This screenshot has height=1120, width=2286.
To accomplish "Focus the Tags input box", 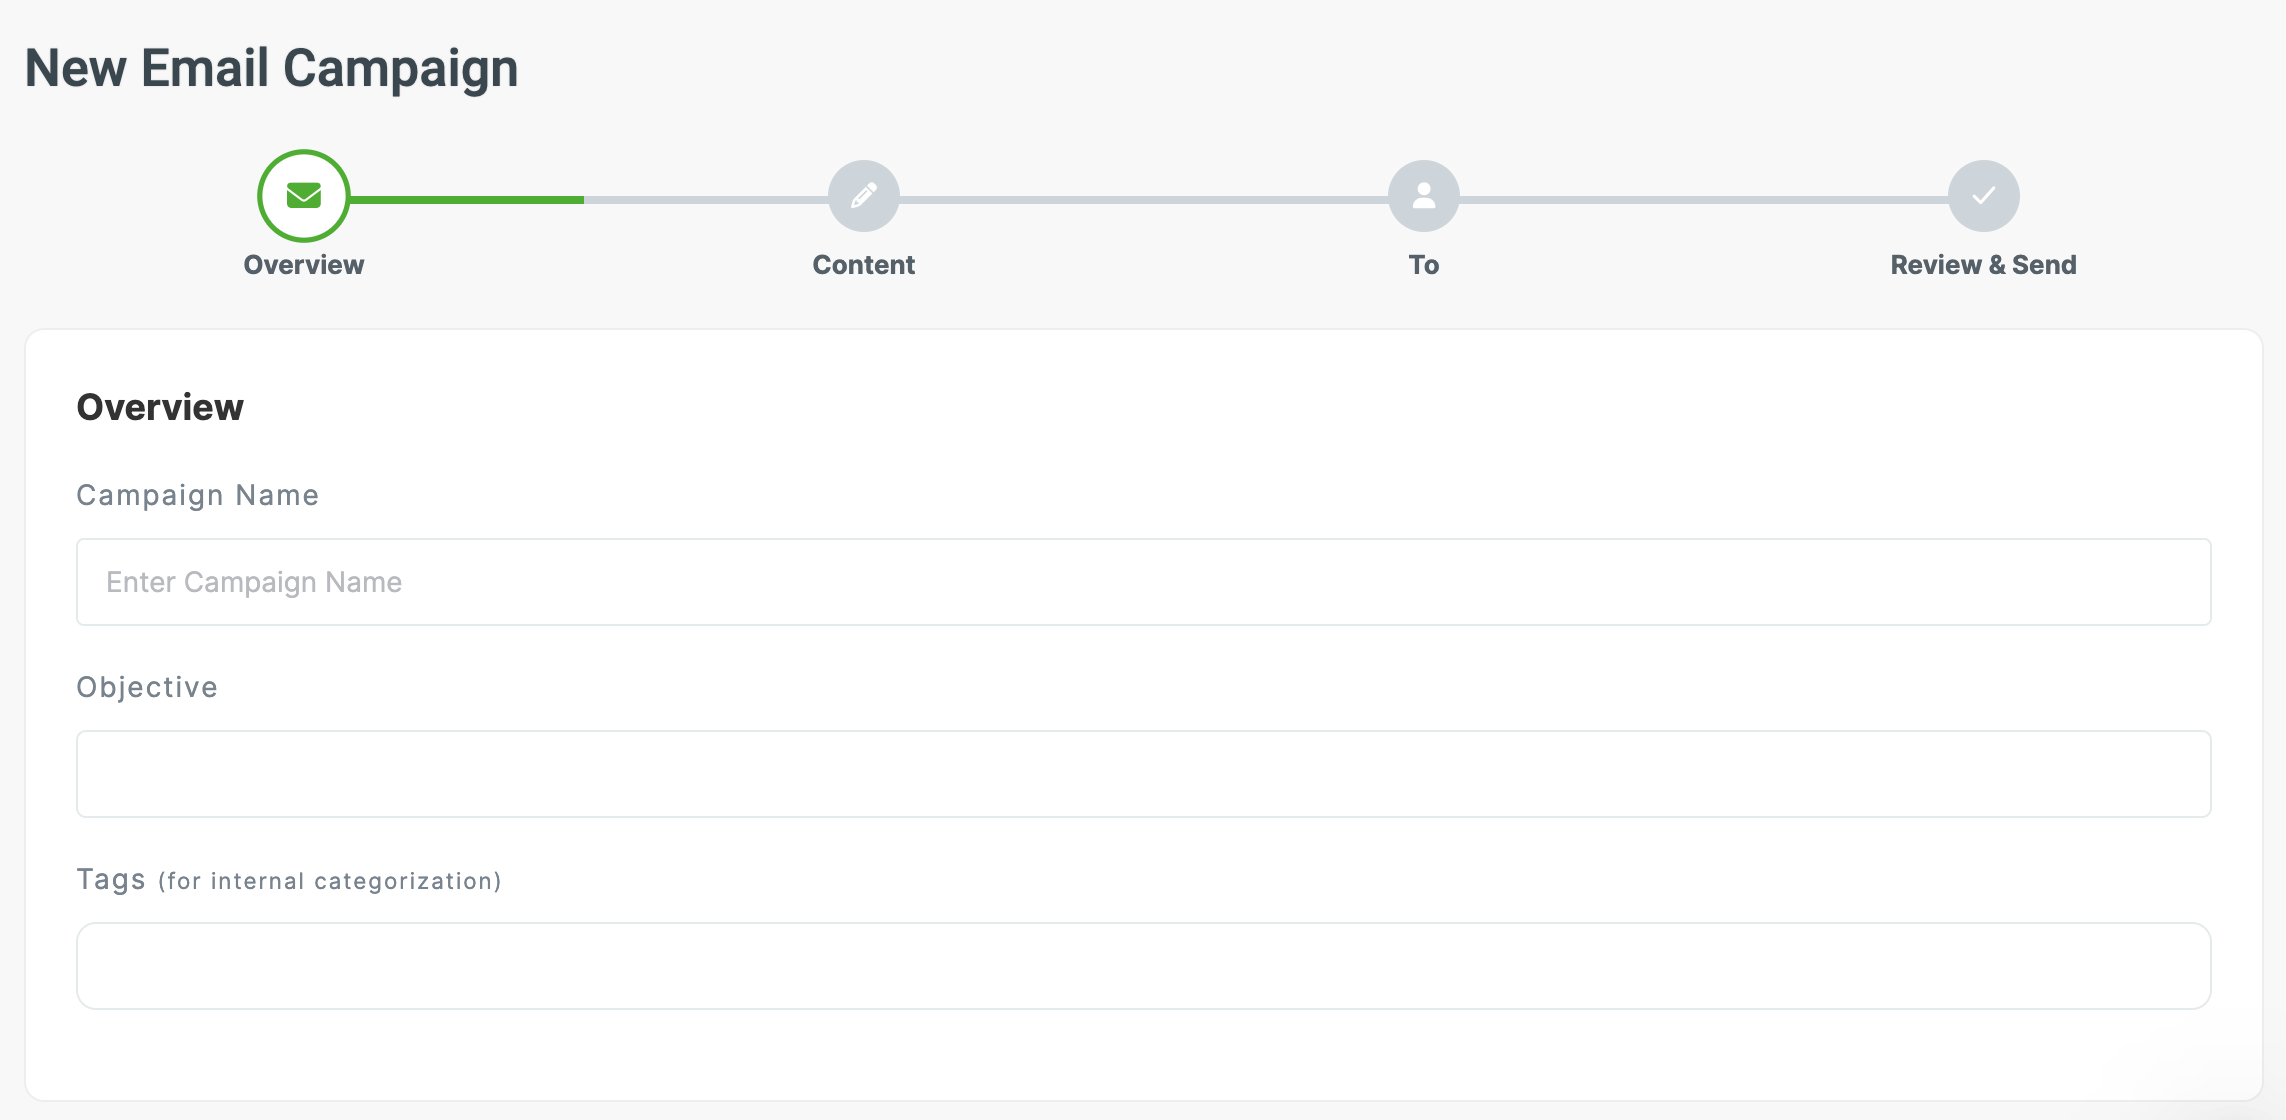I will (x=1143, y=966).
